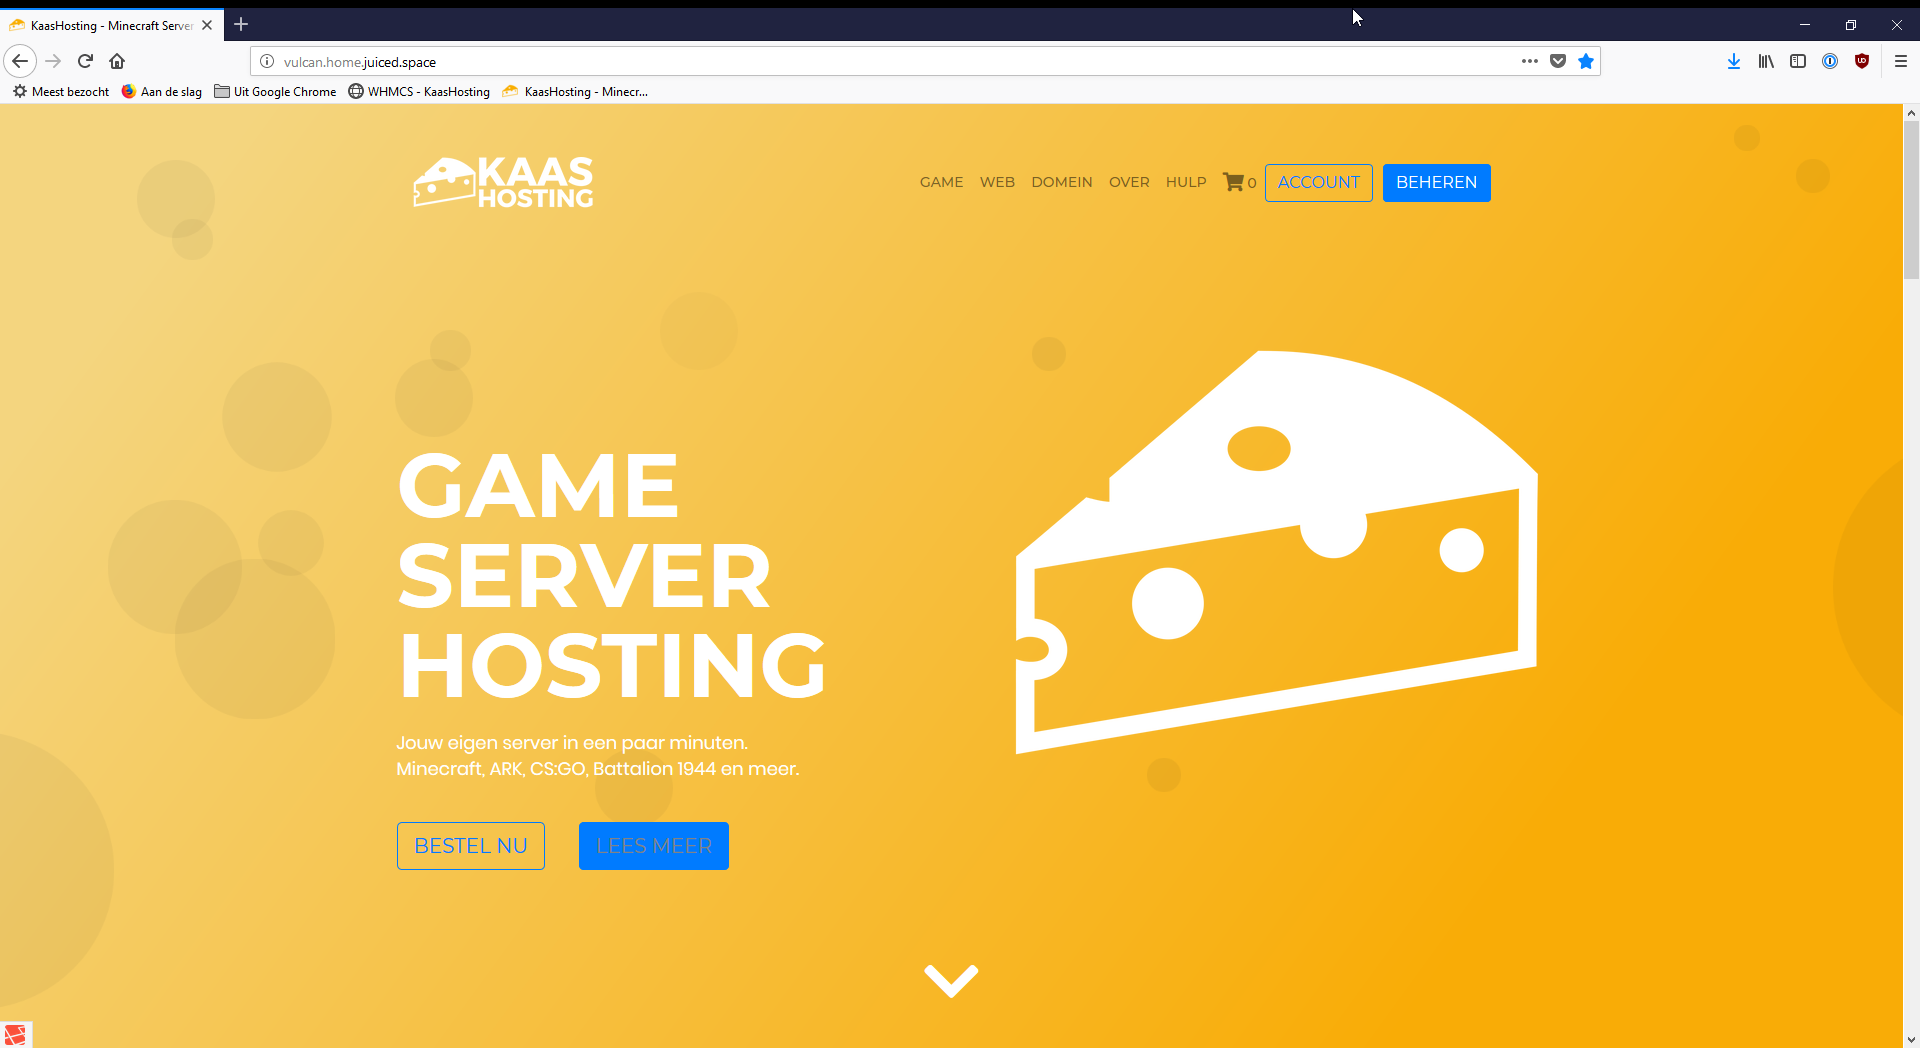Click the URL address bar
The image size is (1920, 1048).
(880, 61)
